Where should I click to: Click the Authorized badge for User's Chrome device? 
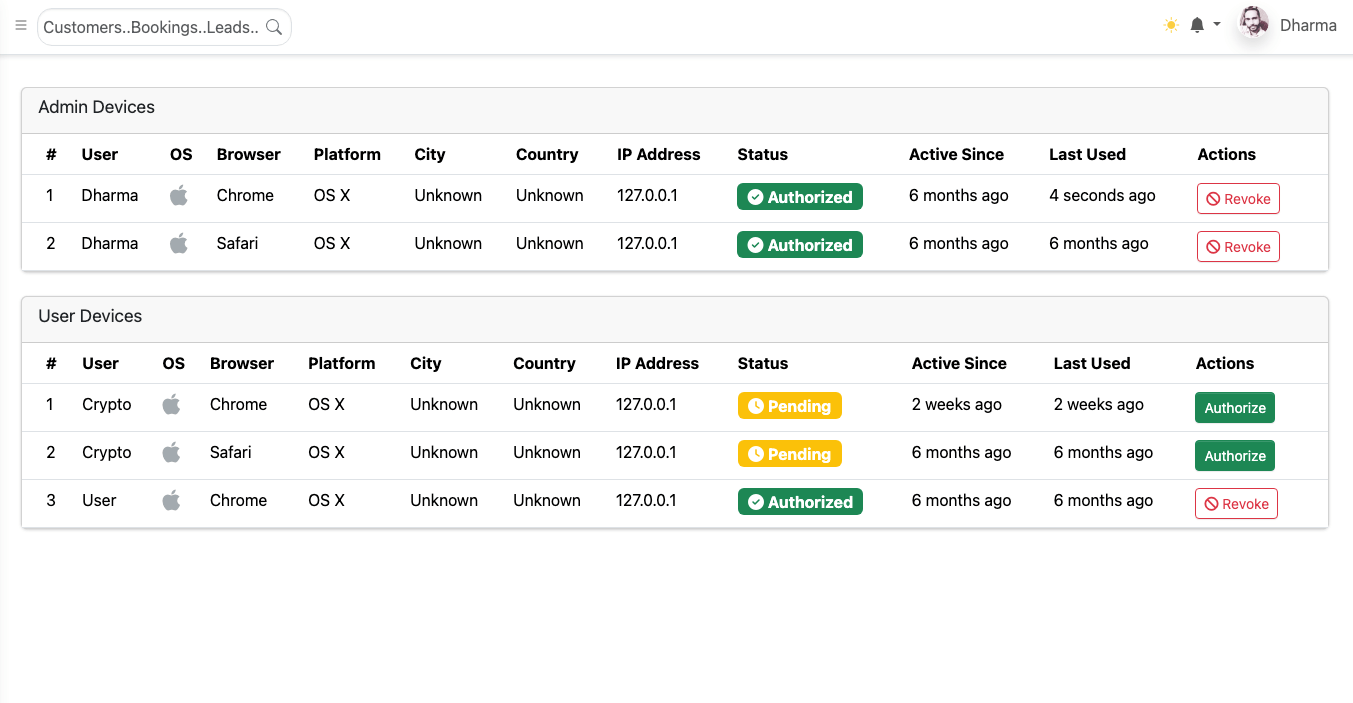(x=800, y=501)
